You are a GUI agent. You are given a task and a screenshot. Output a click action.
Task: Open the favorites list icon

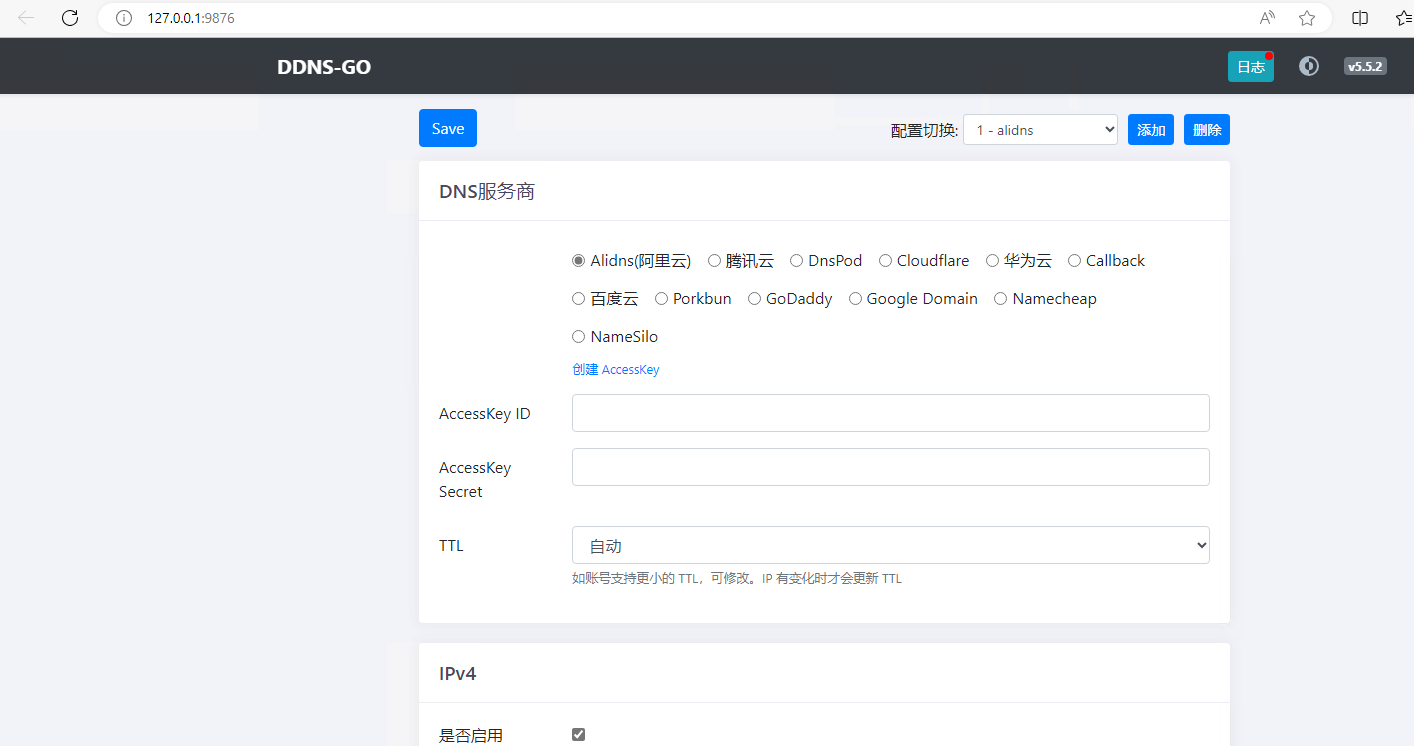pos(1404,18)
